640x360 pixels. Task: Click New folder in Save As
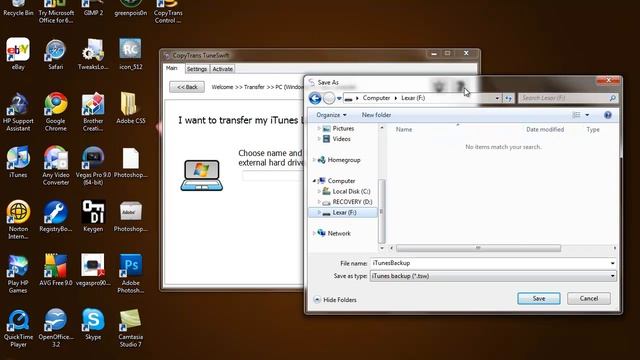point(376,115)
